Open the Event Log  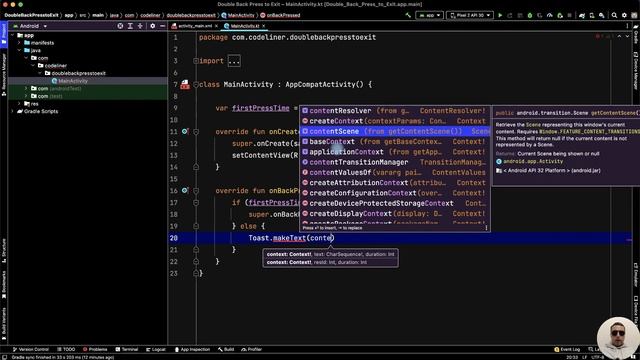pos(567,349)
